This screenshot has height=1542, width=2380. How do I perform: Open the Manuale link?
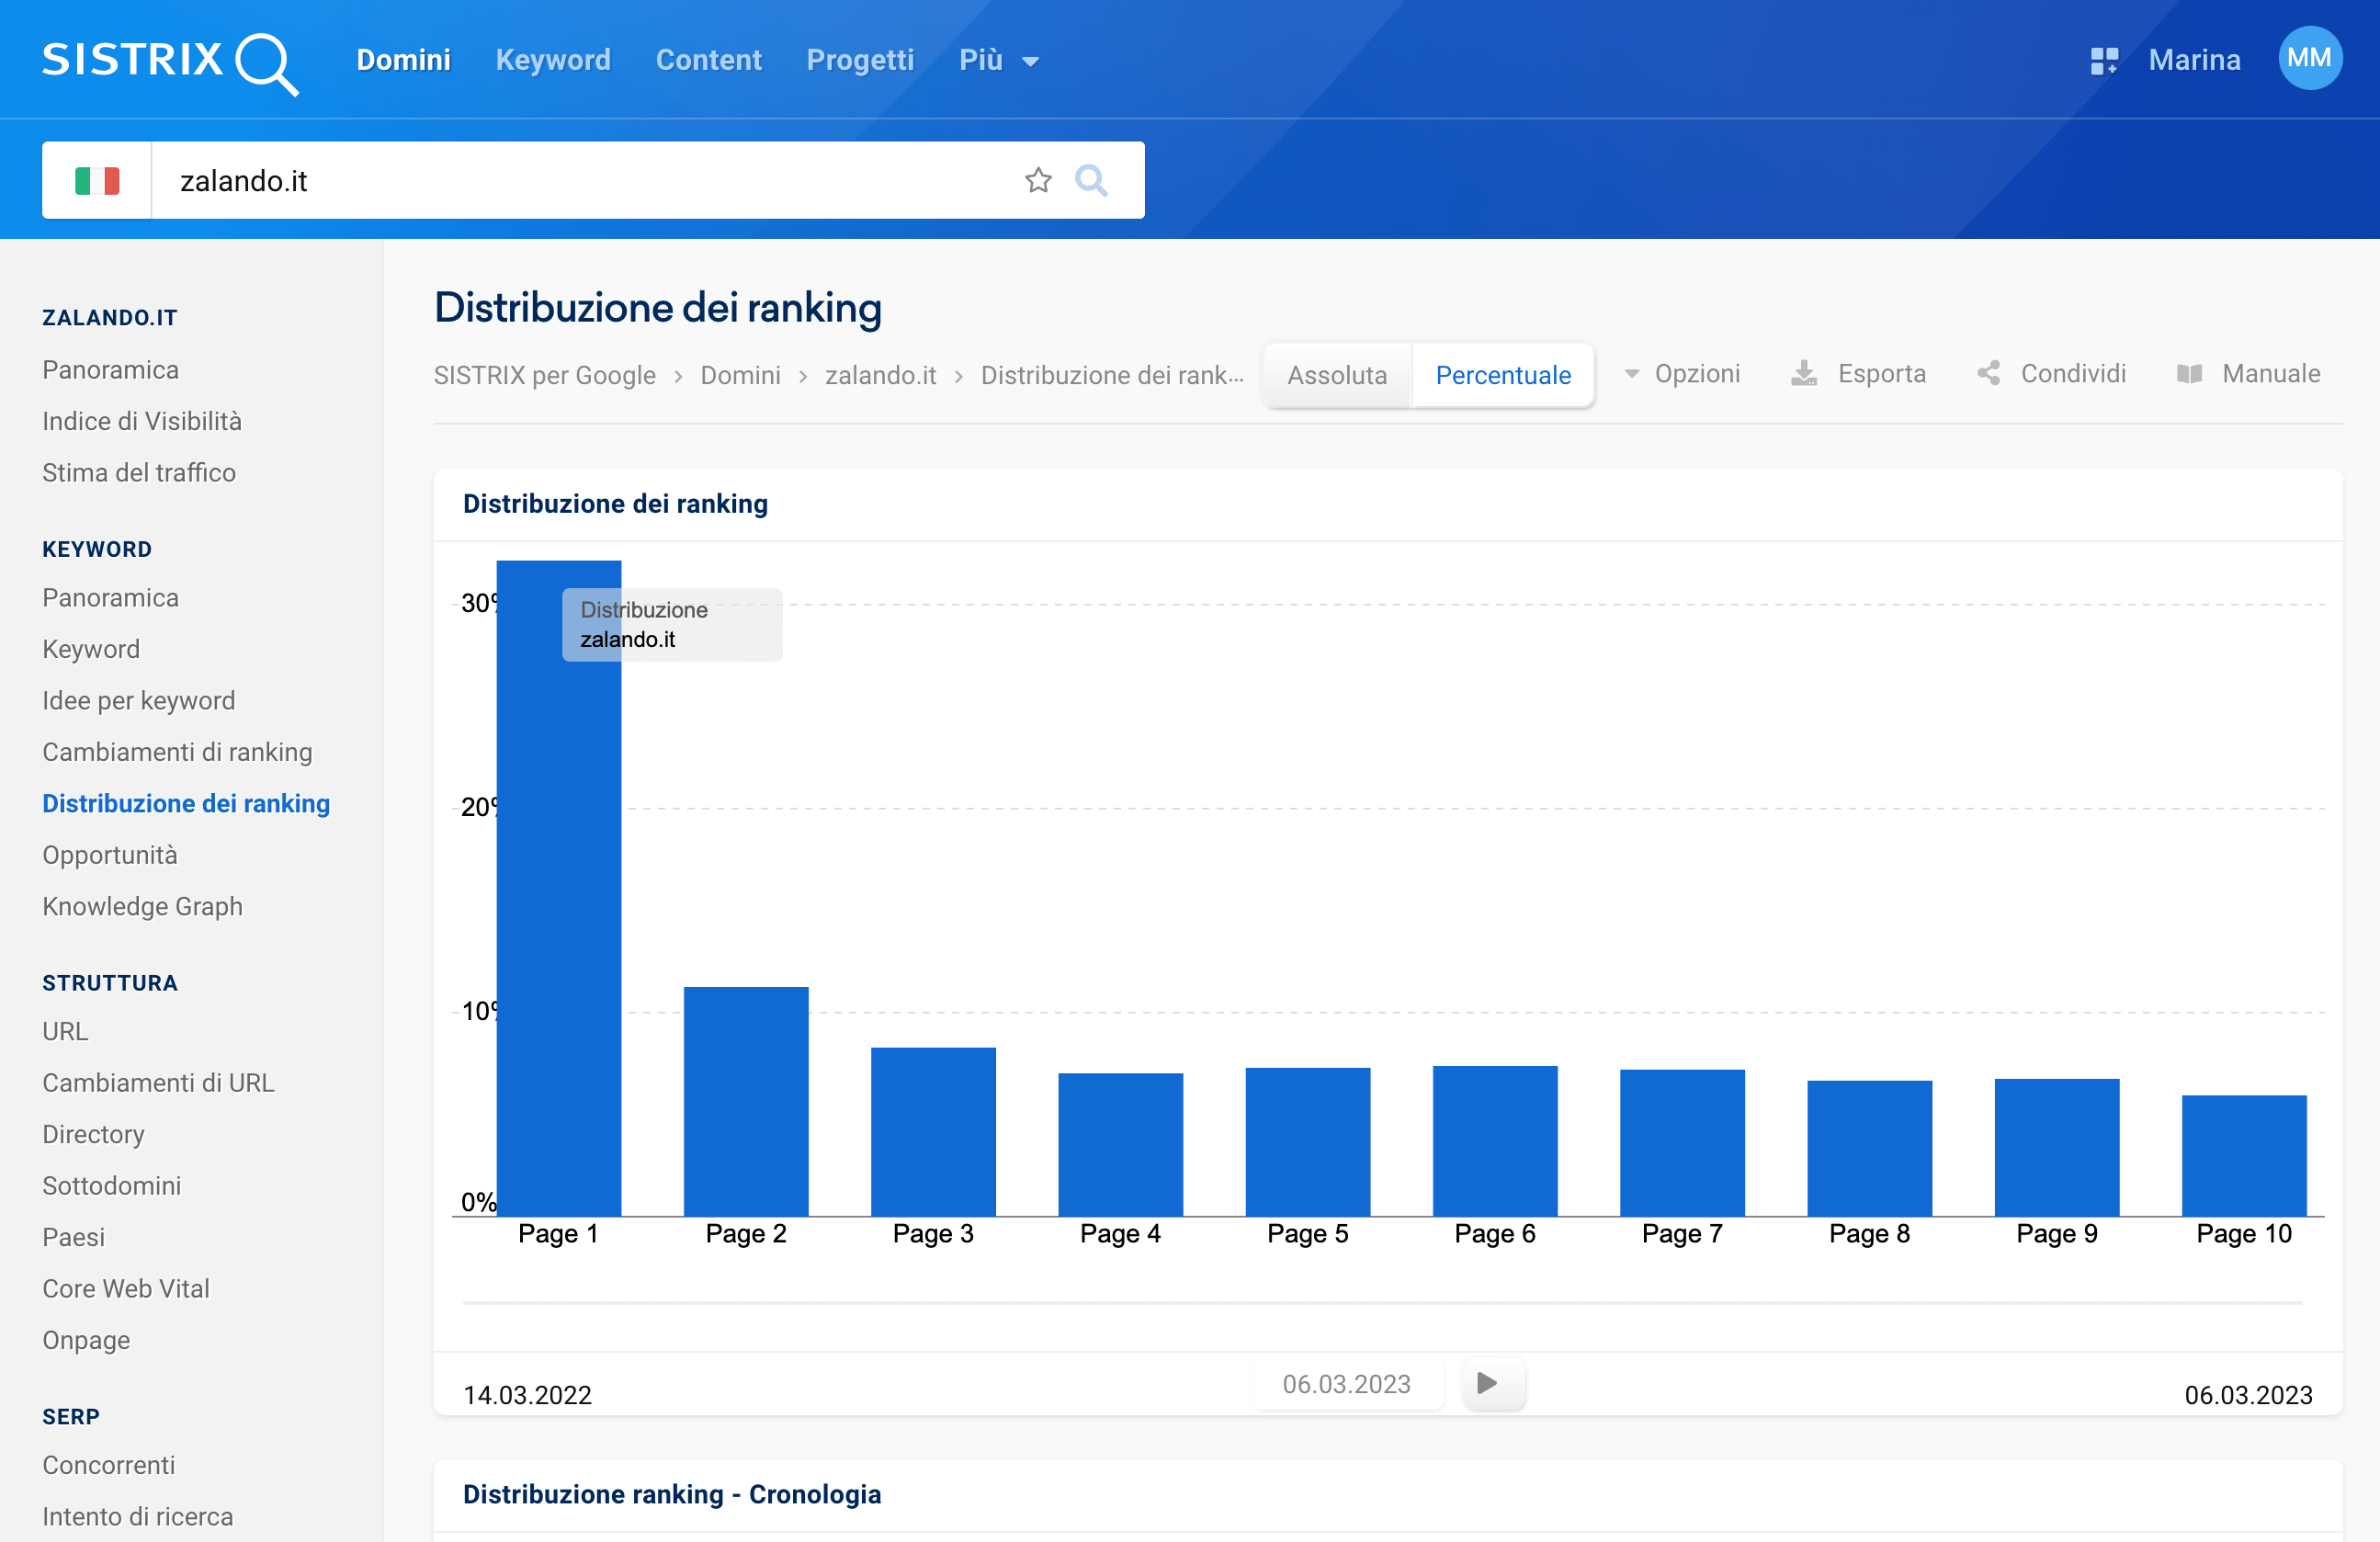[x=2249, y=374]
